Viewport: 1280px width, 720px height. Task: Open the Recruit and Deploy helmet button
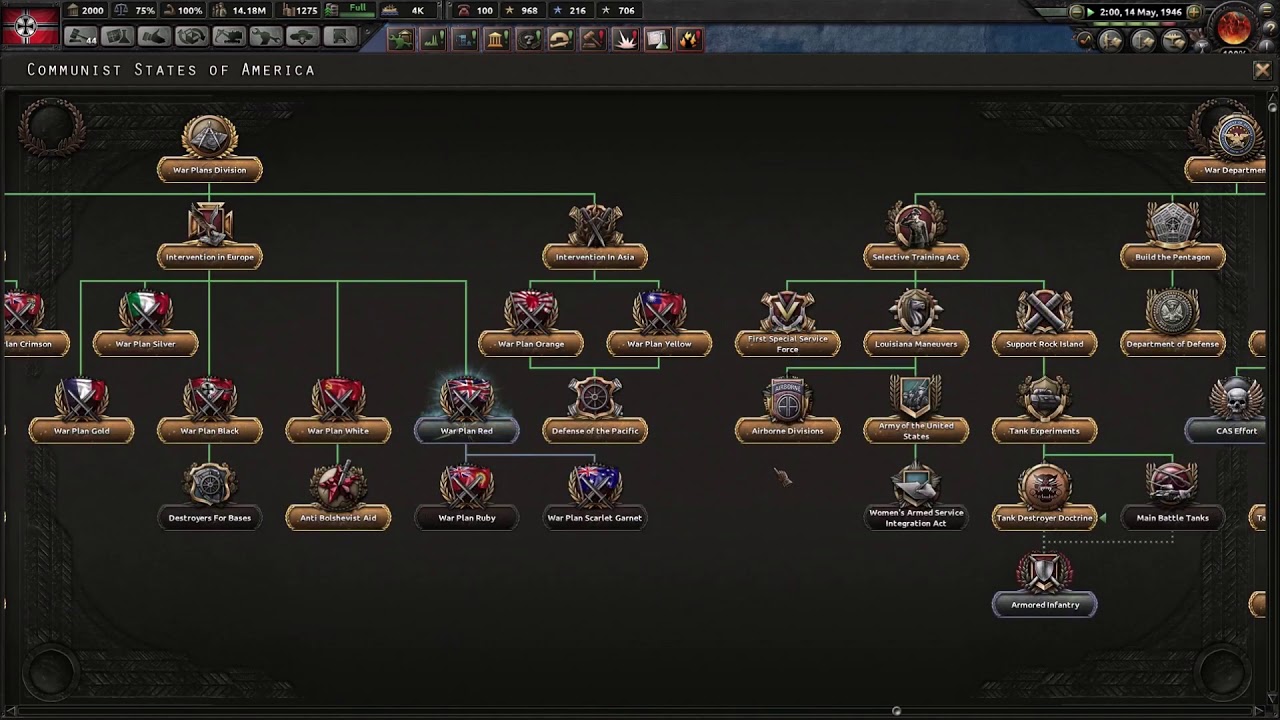click(303, 37)
